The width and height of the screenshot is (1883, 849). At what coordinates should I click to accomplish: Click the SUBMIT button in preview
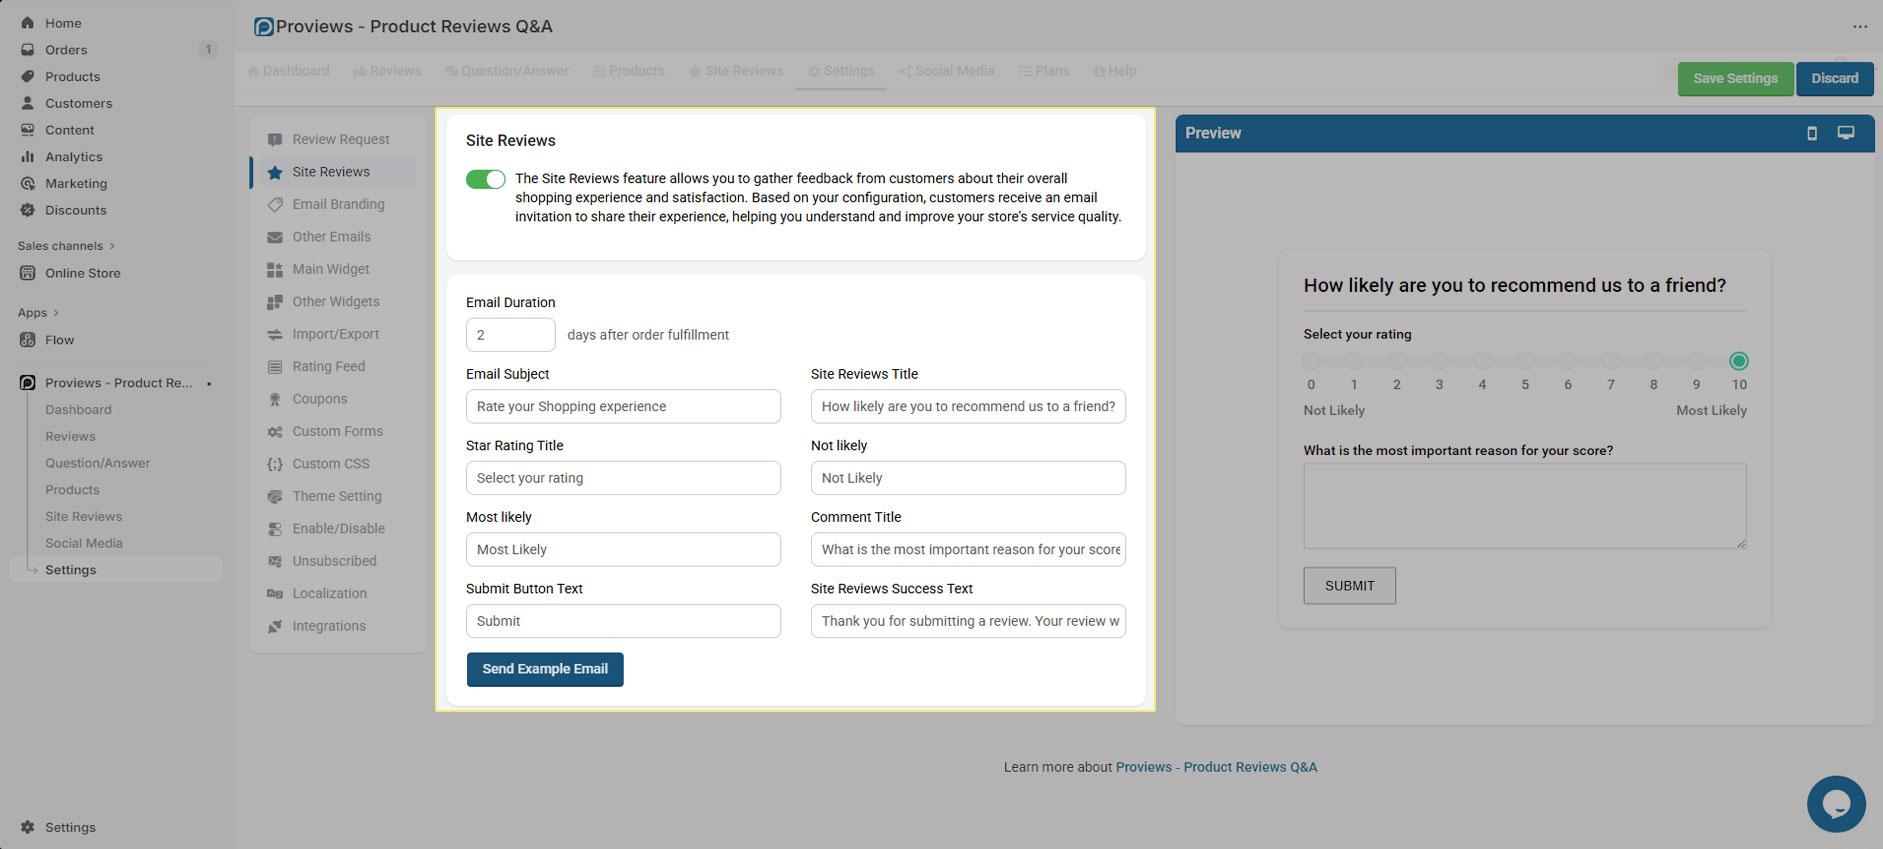[x=1349, y=586]
